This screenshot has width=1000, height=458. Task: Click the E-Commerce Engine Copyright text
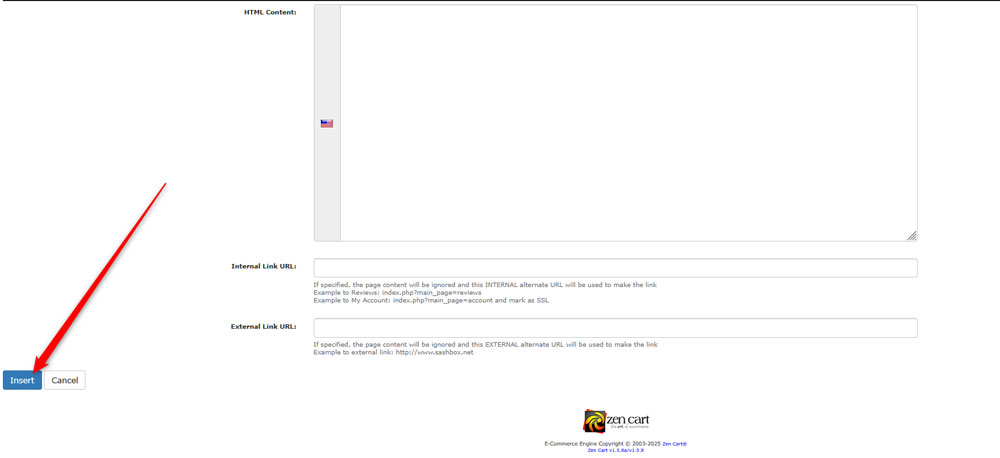(603, 443)
